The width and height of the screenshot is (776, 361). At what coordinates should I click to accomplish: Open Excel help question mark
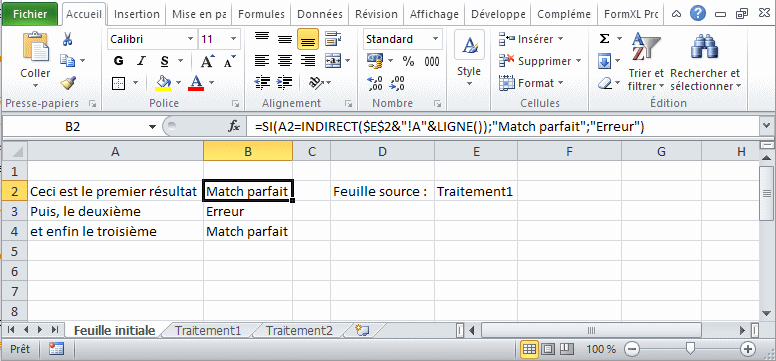tap(697, 14)
